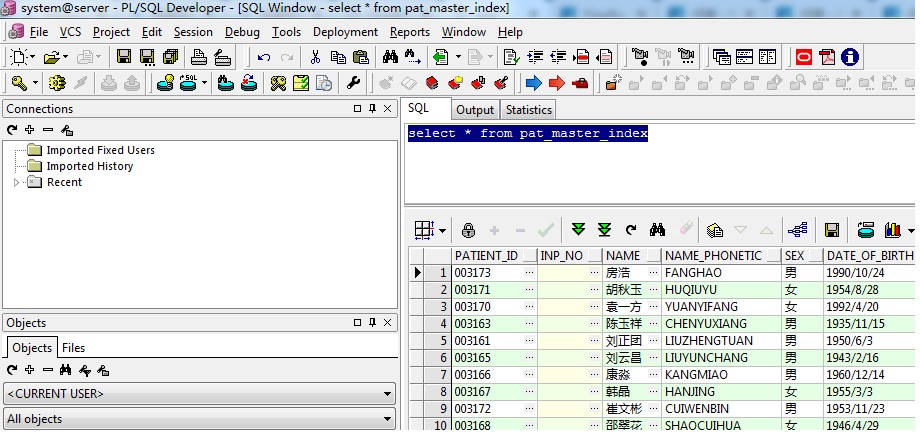
Task: Click the Refresh icon in result grid toolbar
Action: click(631, 230)
